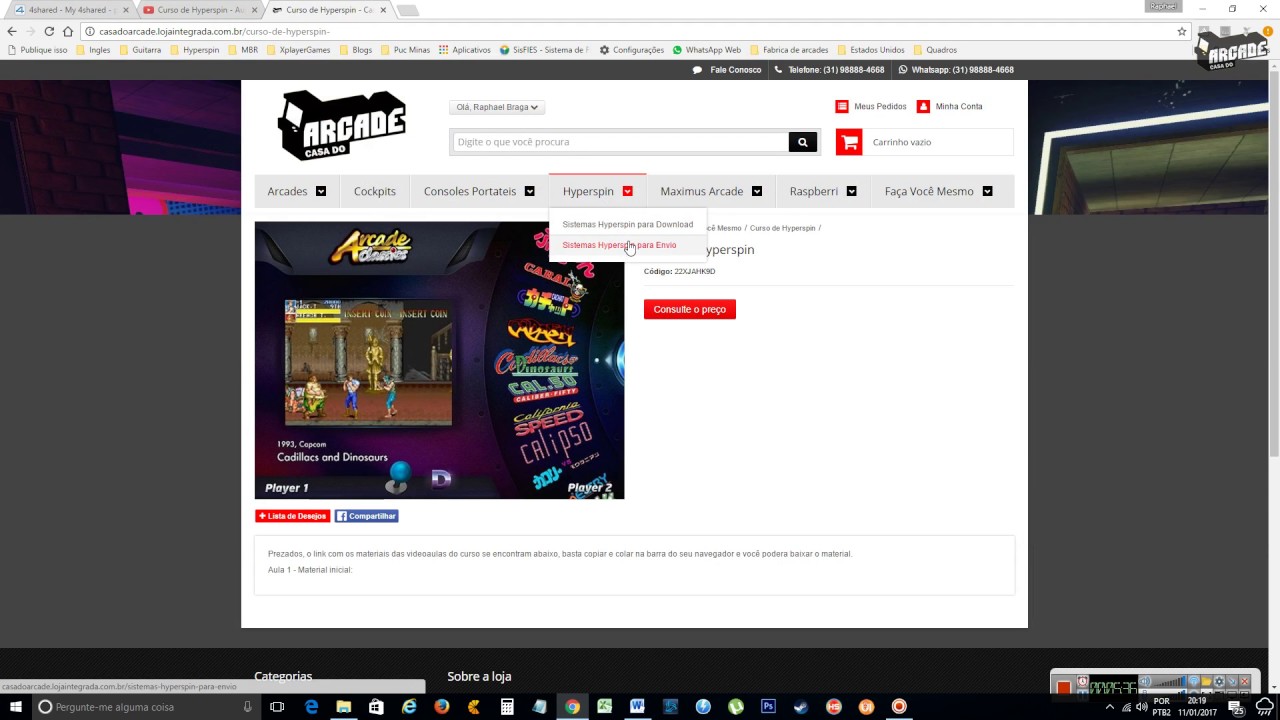Click the Cadillacs and Dinosaurs product image
This screenshot has height=720, width=1280.
click(x=440, y=360)
